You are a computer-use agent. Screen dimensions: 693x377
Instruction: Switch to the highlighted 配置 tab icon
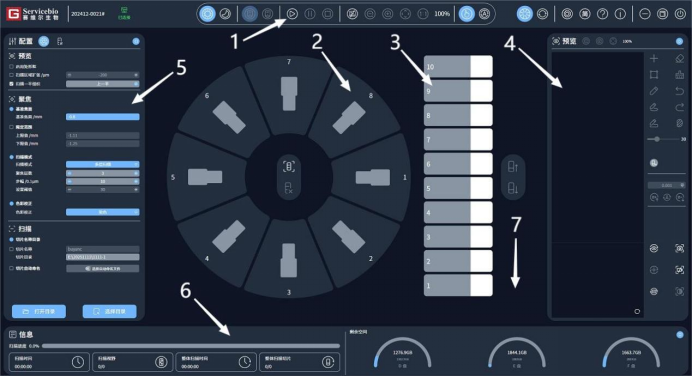tap(44, 41)
